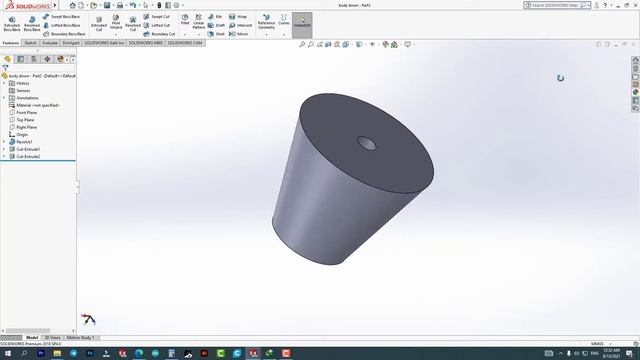
Task: Select the Lofted Cut feature
Action: 156,25
